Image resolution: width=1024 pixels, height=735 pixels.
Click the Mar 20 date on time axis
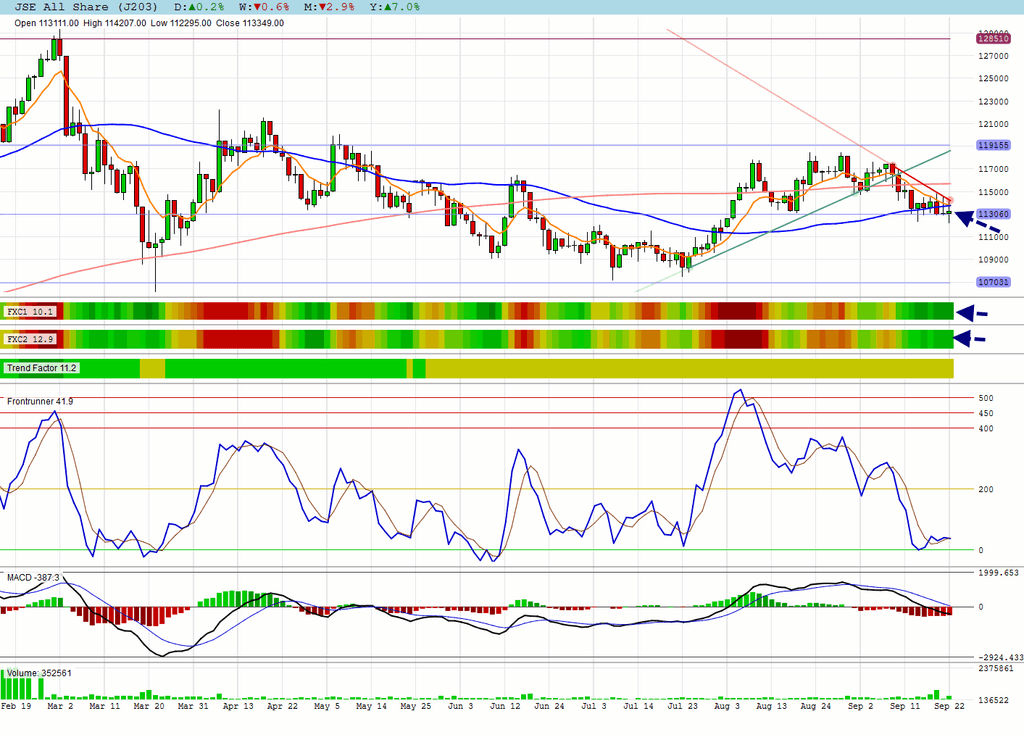click(x=149, y=706)
